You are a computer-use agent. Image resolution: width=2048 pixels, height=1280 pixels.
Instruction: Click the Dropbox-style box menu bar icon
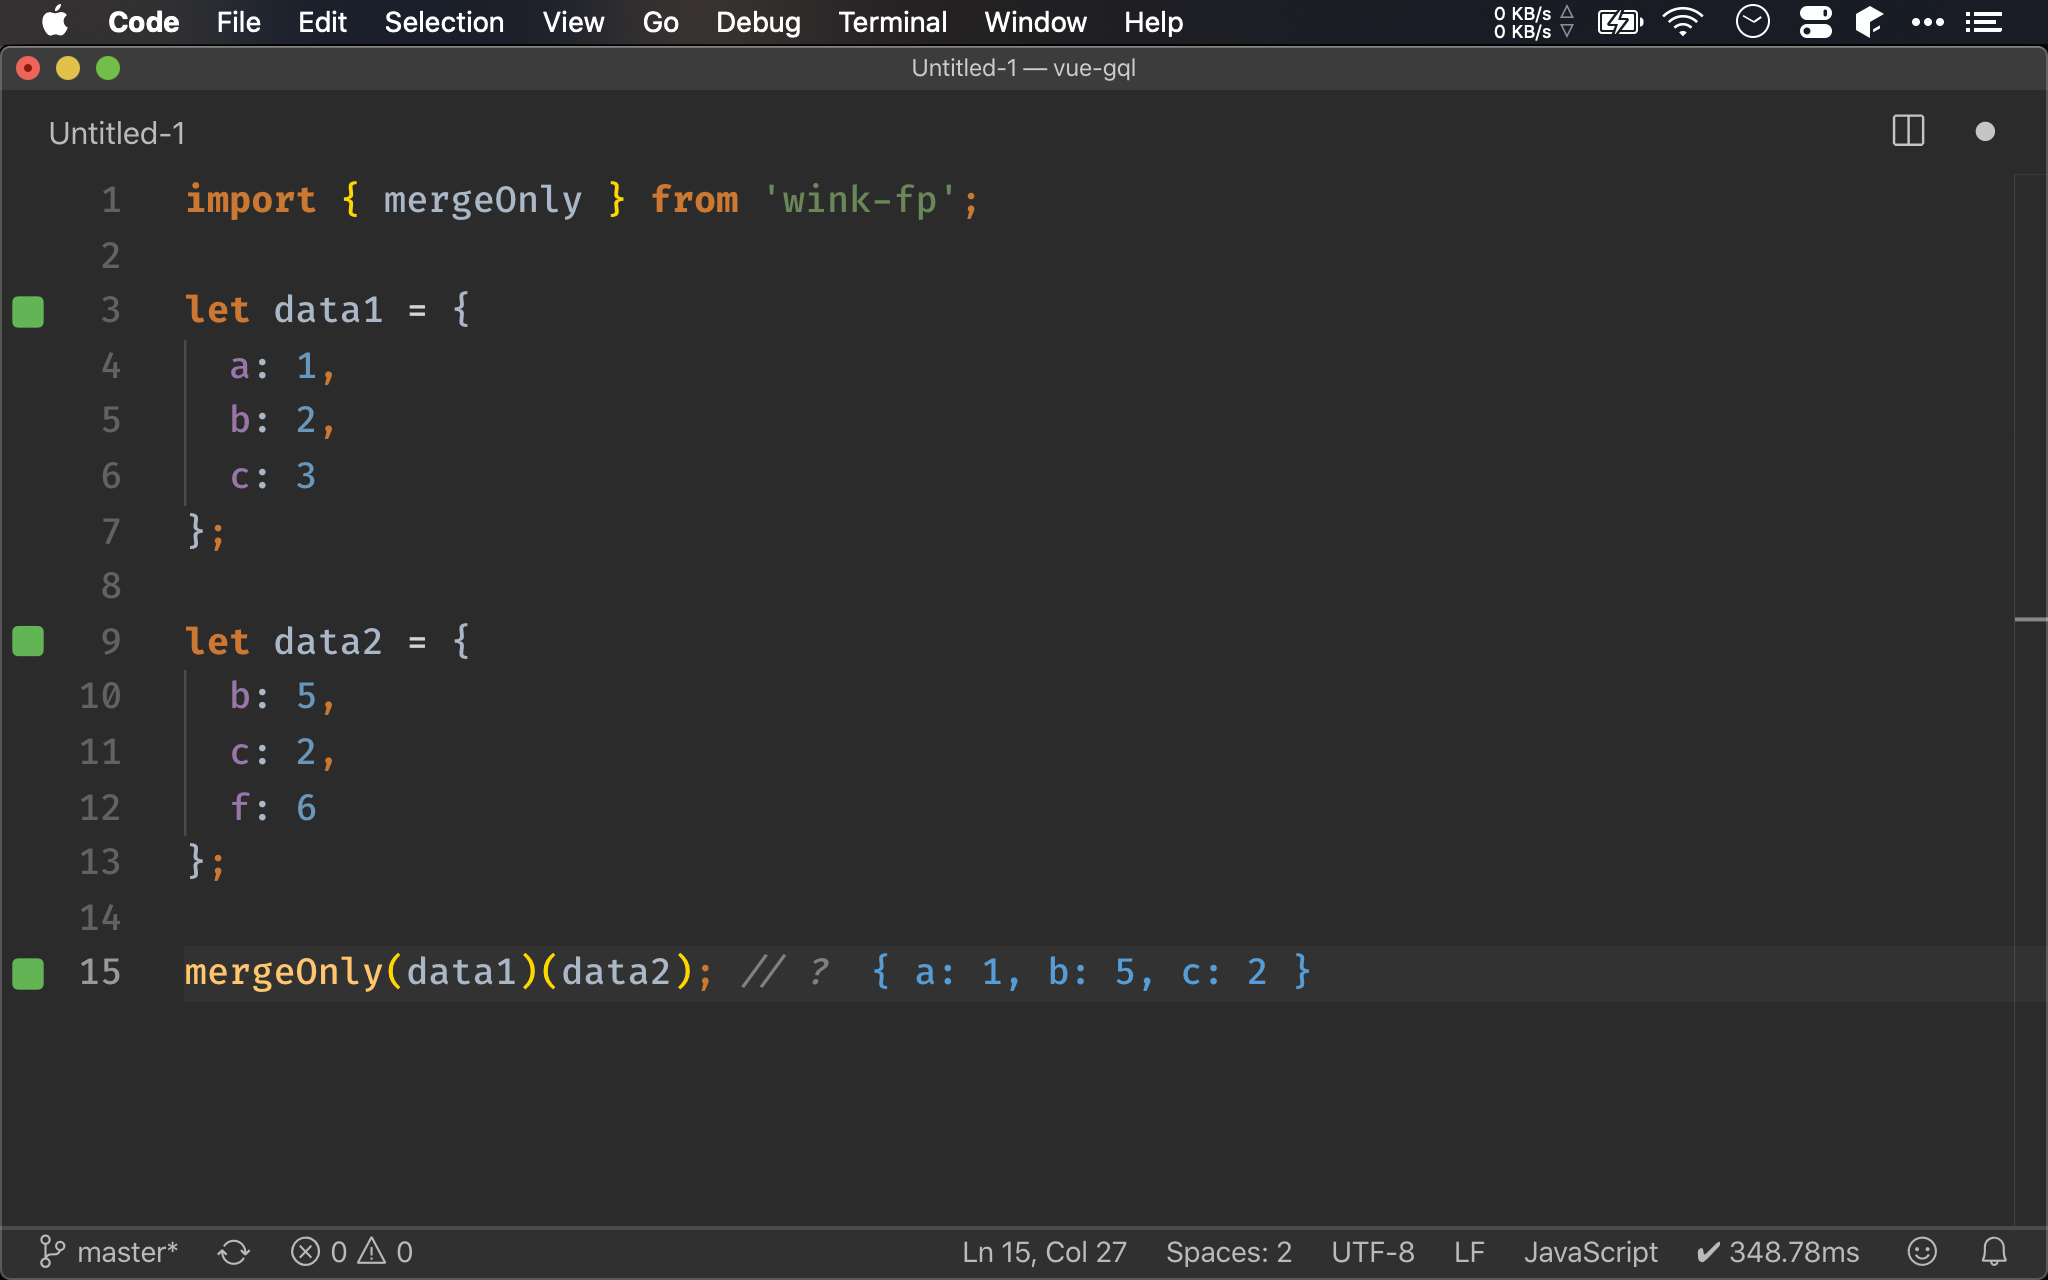coord(1868,22)
